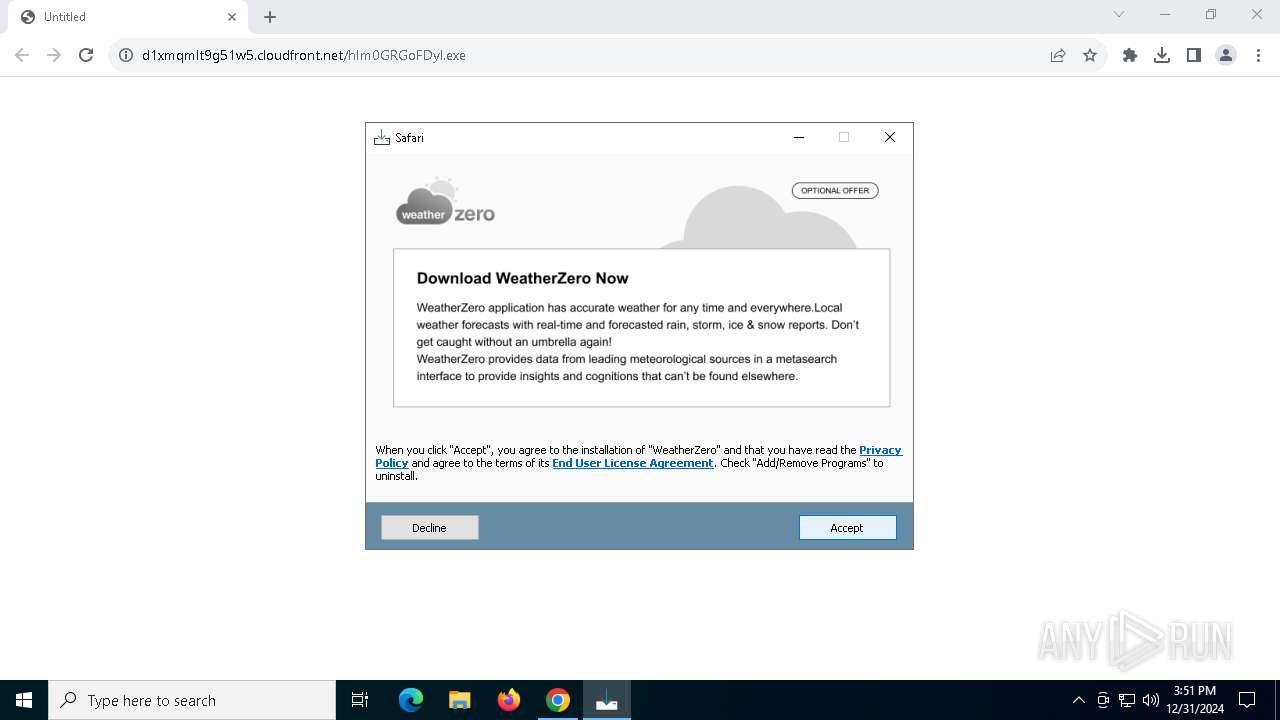Launch Microsoft Edge from taskbar
The image size is (1280, 720).
[x=411, y=700]
